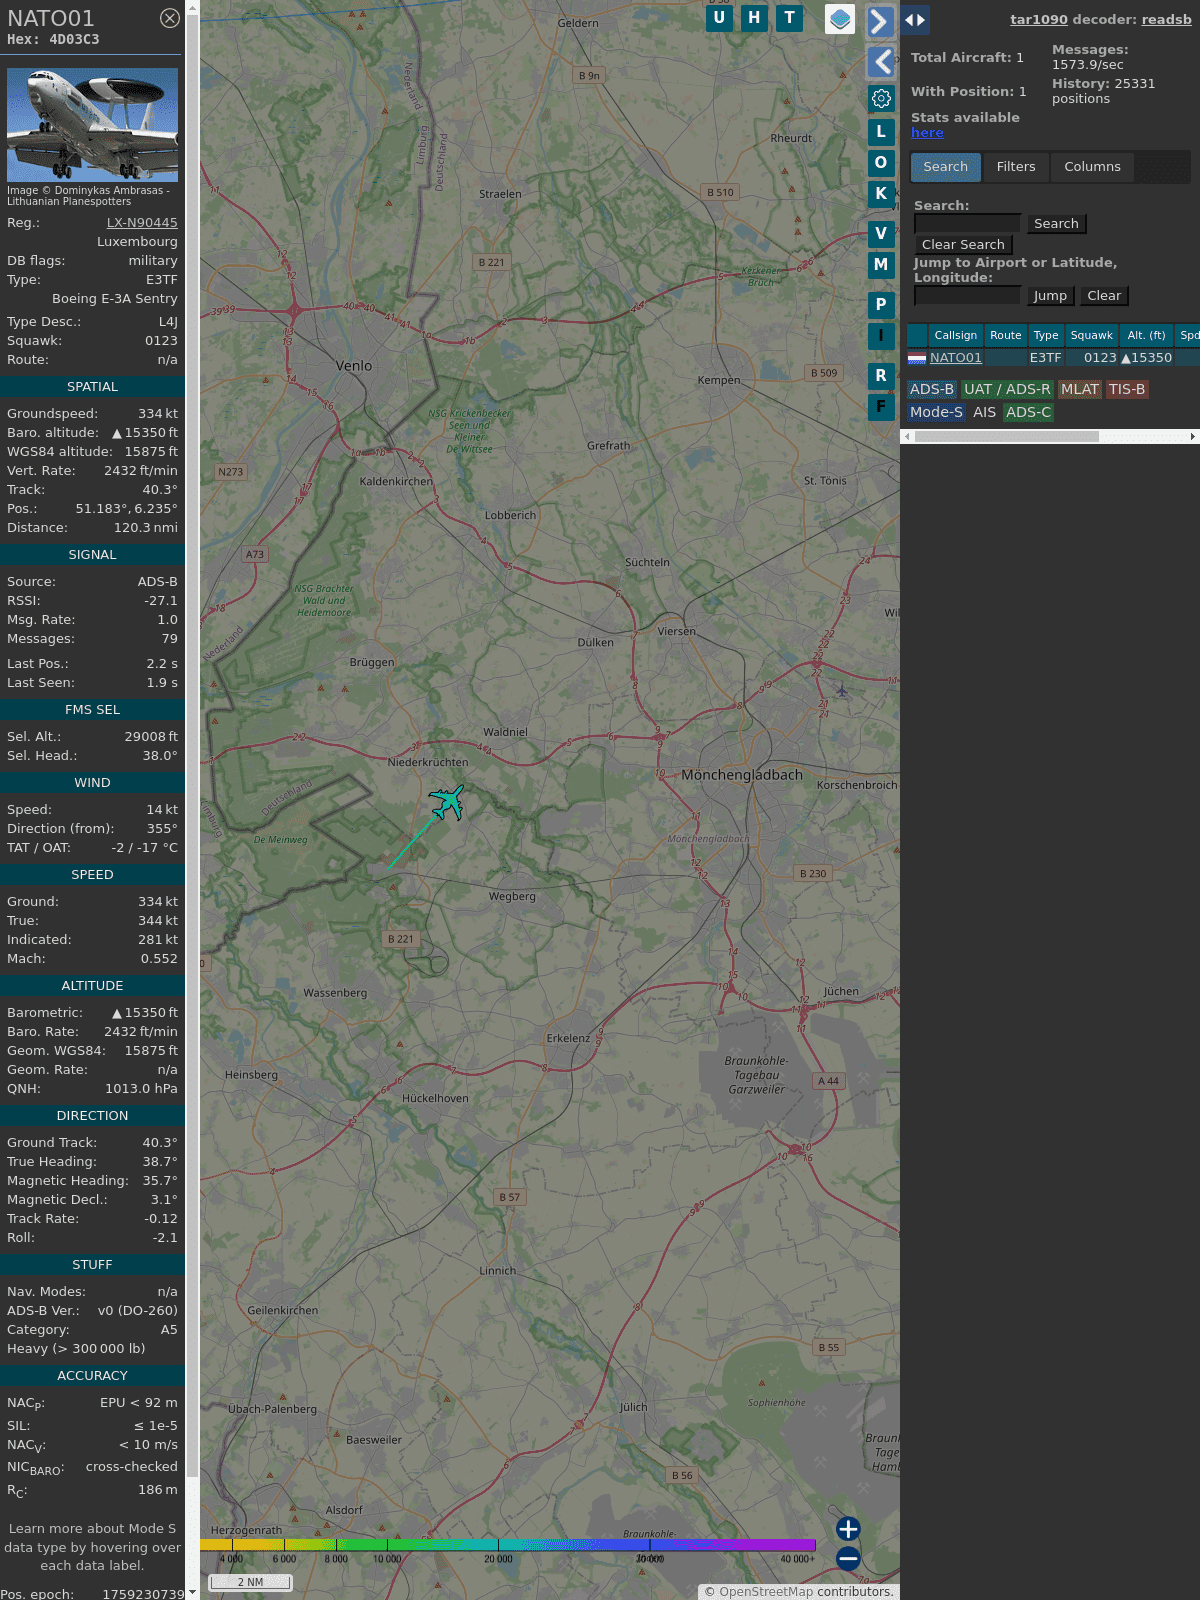
Task: Toggle the H map button
Action: pos(754,18)
